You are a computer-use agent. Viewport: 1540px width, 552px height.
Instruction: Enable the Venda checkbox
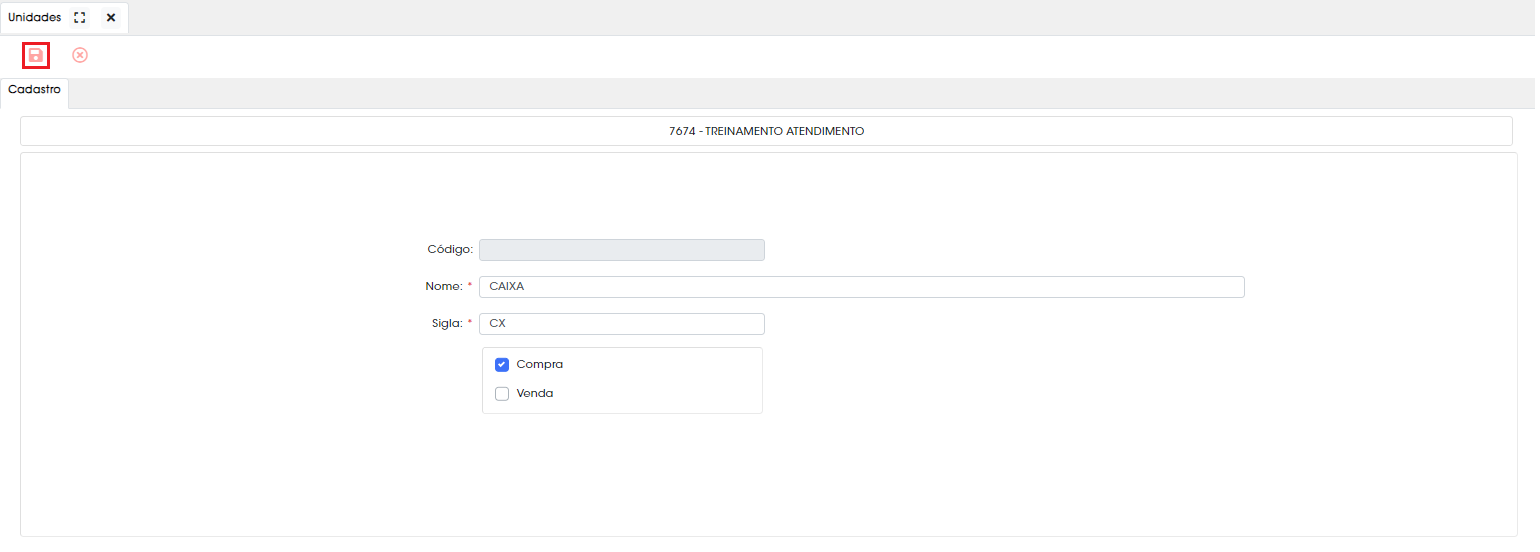[x=502, y=394]
